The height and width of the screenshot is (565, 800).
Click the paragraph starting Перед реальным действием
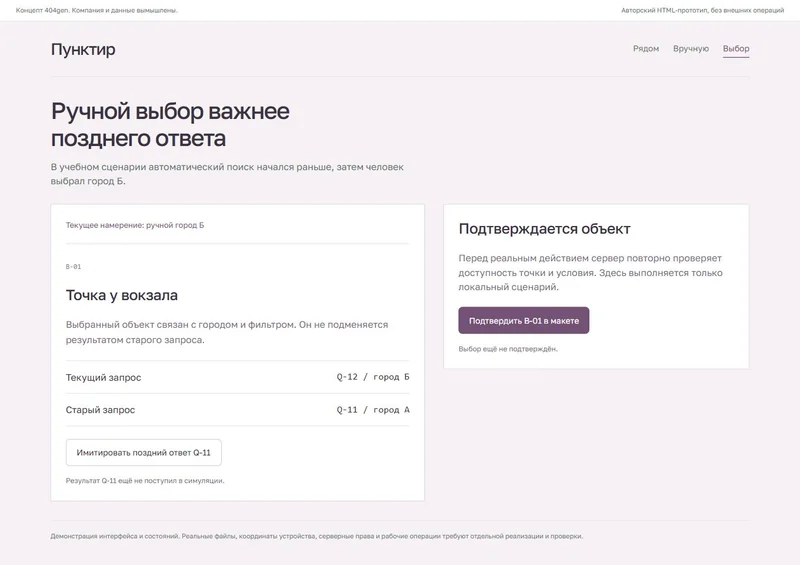pyautogui.click(x=590, y=273)
